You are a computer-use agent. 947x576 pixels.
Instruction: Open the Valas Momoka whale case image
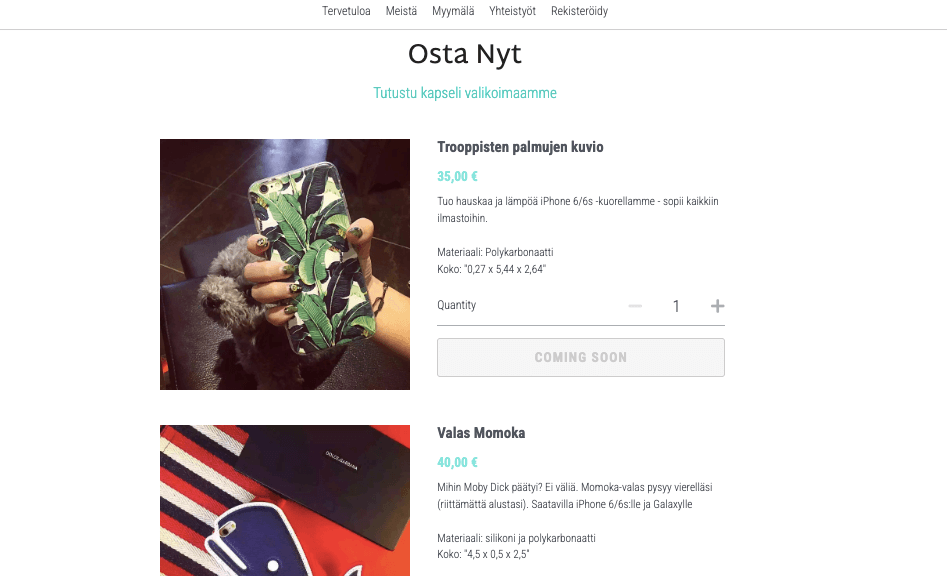(x=285, y=500)
